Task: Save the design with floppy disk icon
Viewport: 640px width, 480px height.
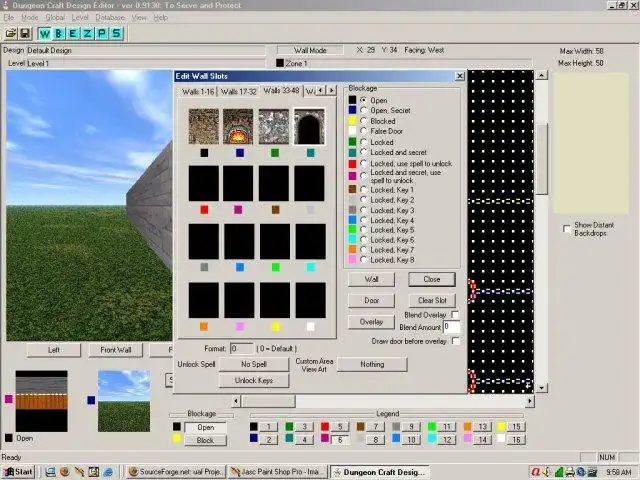Action: click(x=25, y=33)
